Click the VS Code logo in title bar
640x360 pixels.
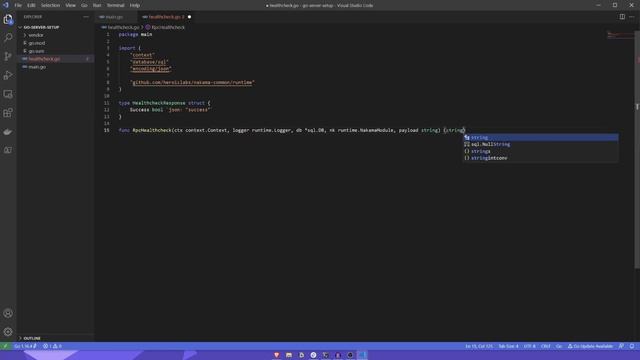(5, 5)
